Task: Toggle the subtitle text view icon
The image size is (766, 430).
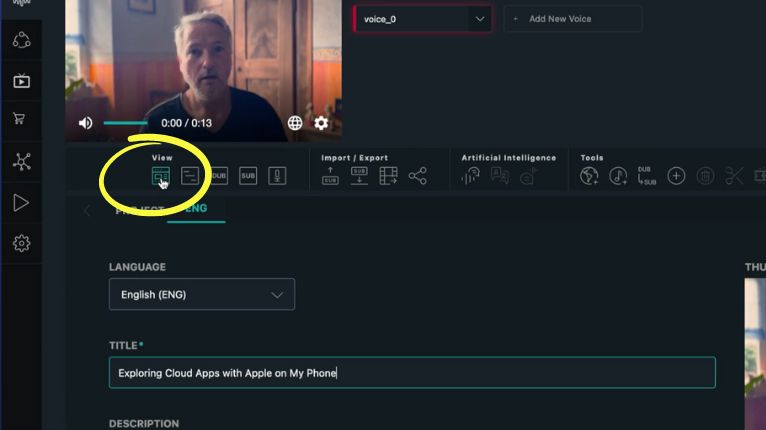Action: pos(190,176)
